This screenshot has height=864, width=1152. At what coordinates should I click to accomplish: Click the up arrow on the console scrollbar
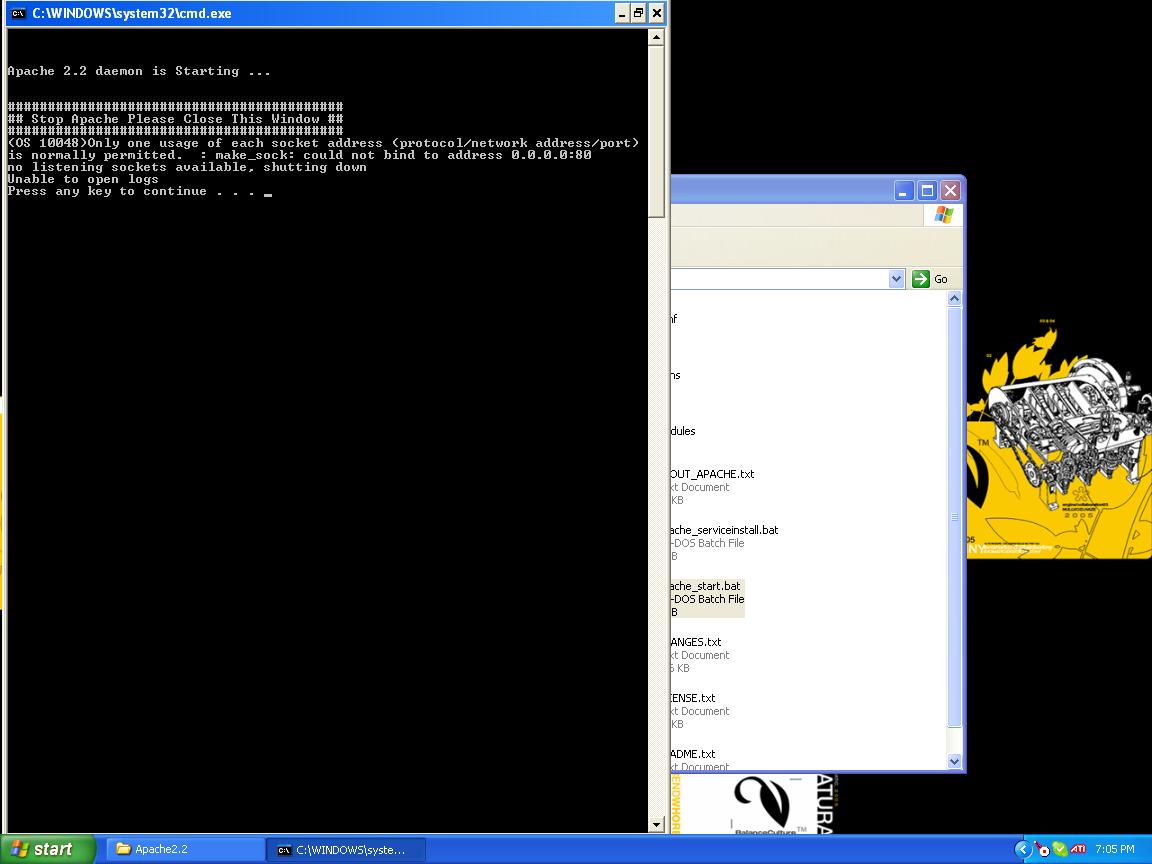[657, 37]
